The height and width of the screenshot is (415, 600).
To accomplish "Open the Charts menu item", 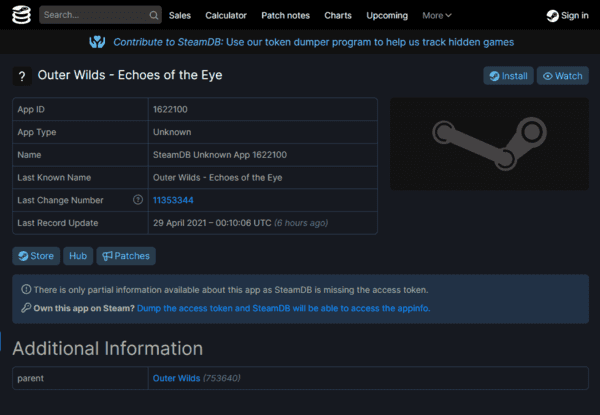I will [x=338, y=16].
